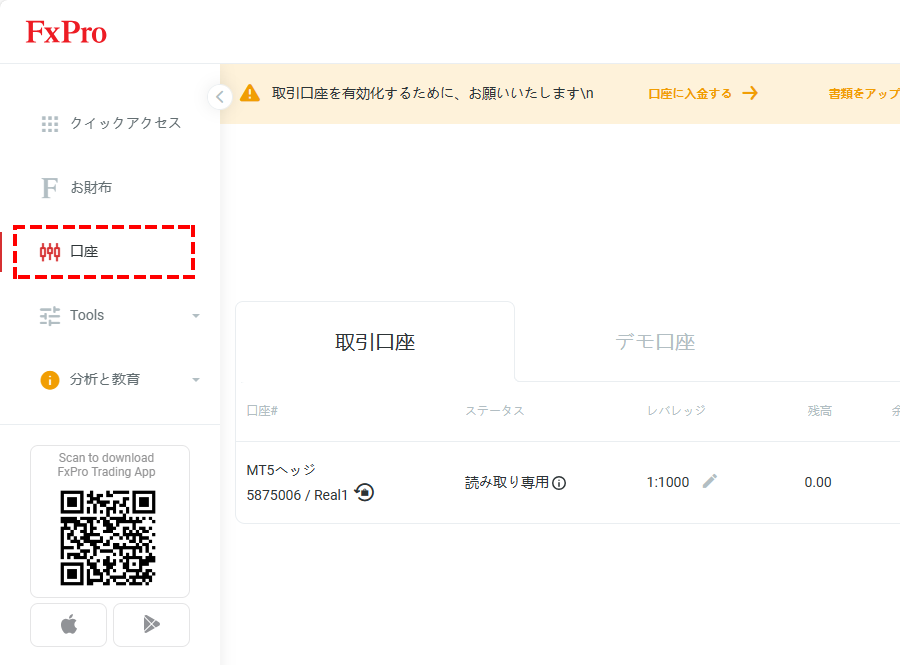The width and height of the screenshot is (900, 665).
Task: Switch to デモ口座 tab
Action: (x=655, y=342)
